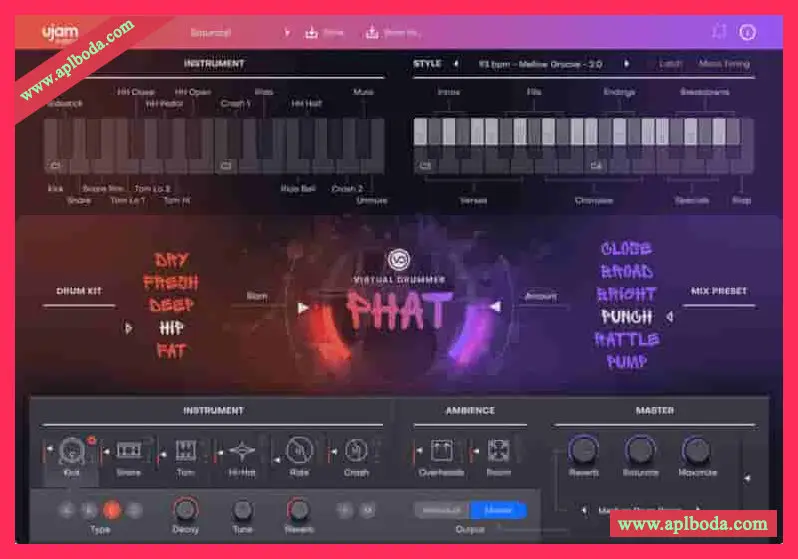Screen dimensions: 798x559
Task: Click the C4 key on Style keyboard
Action: point(595,160)
